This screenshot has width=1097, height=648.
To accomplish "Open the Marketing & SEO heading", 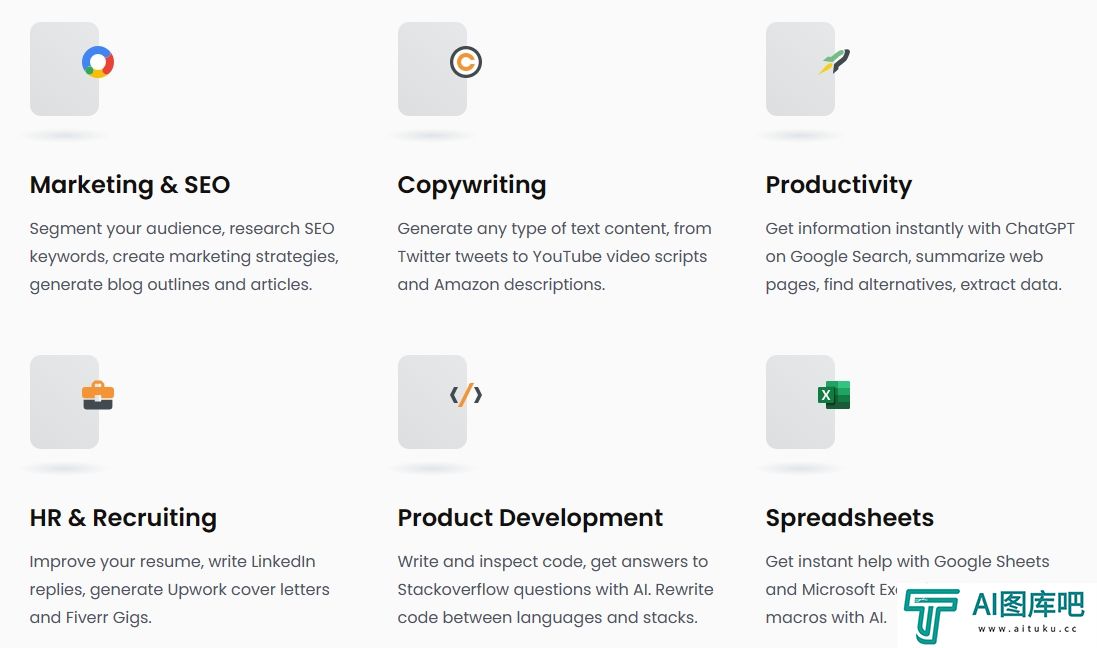I will tap(130, 185).
